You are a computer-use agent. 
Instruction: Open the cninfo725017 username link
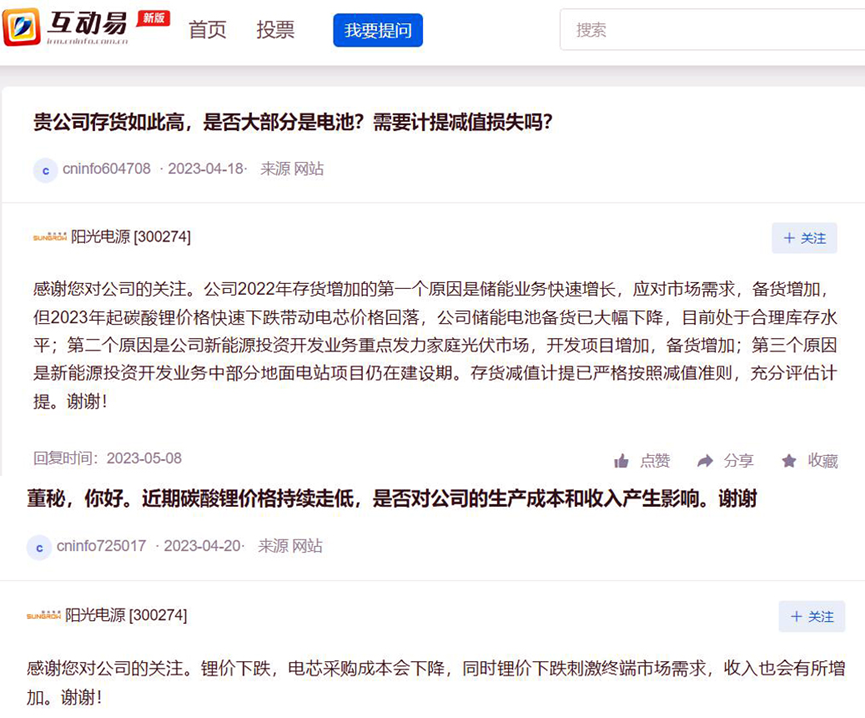pos(101,546)
